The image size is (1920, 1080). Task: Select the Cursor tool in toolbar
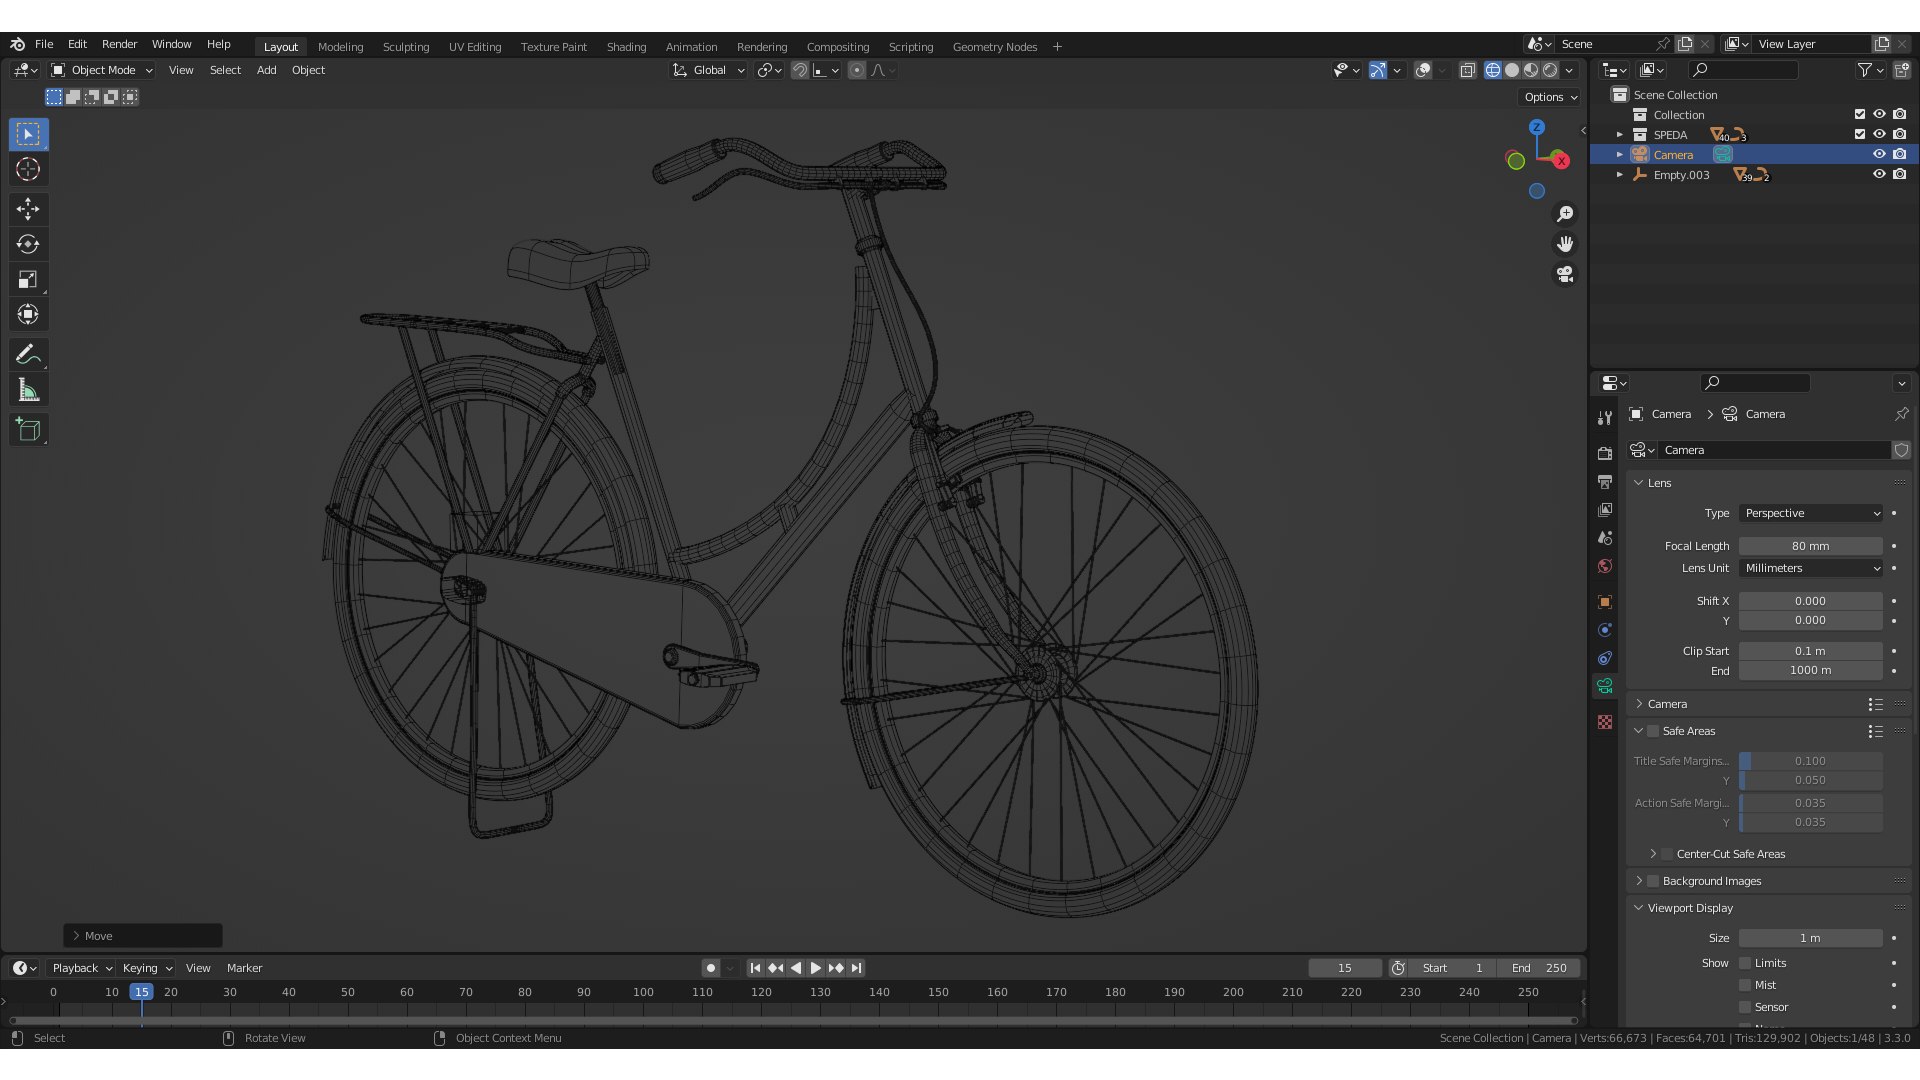28,169
